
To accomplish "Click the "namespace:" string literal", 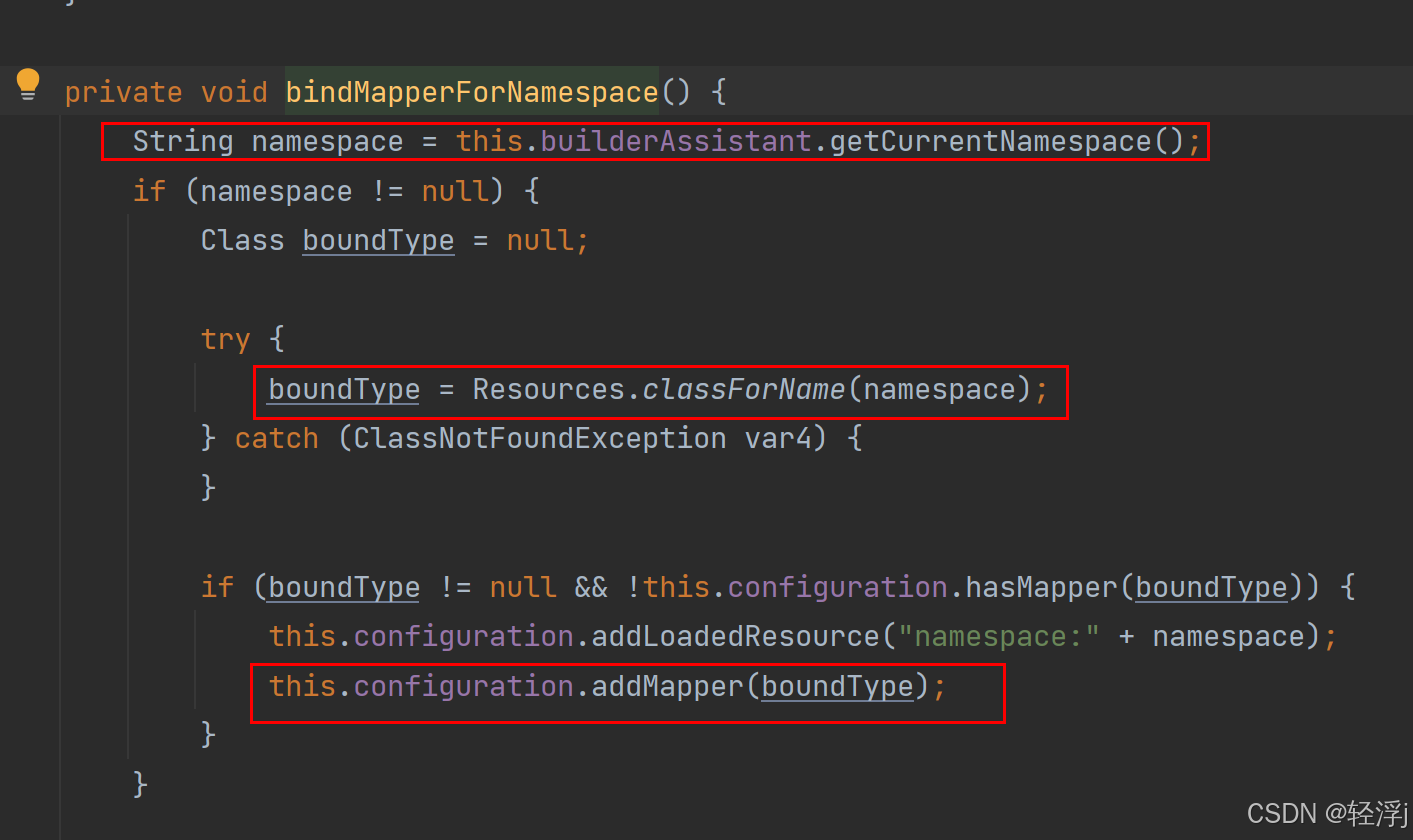I will point(999,636).
